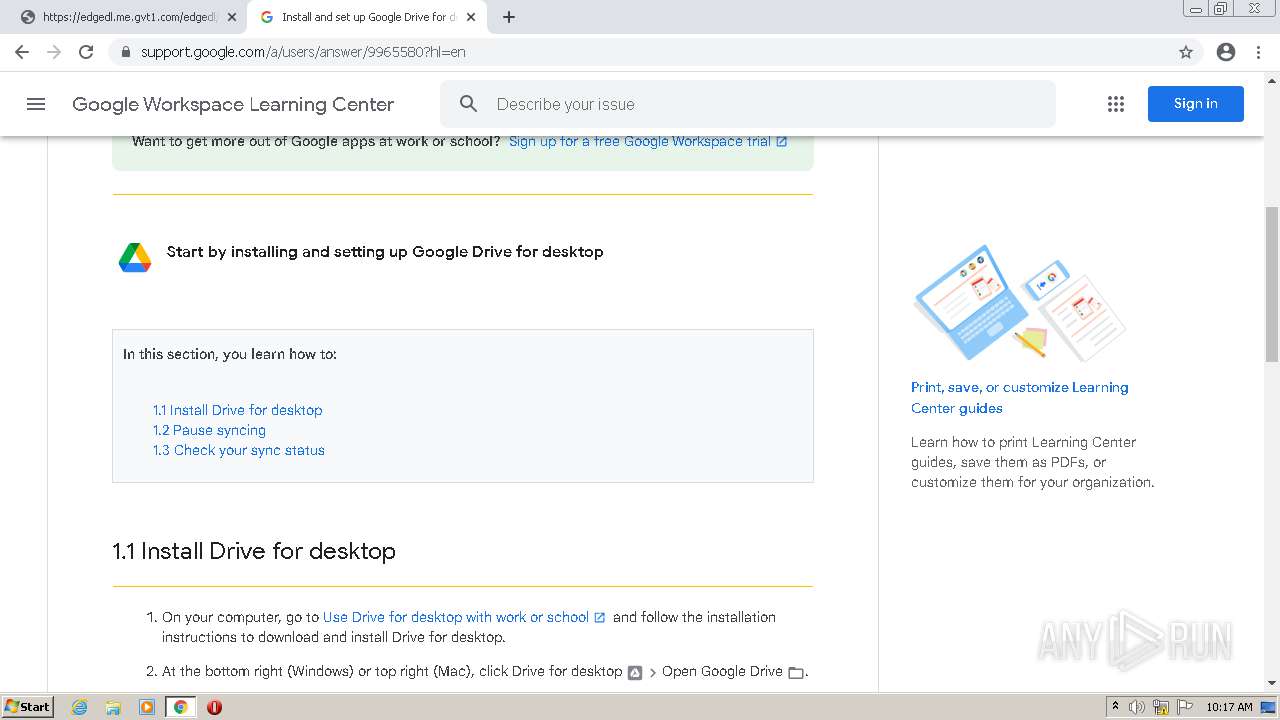Open a new browser tab
The image size is (1280, 720).
[x=509, y=17]
